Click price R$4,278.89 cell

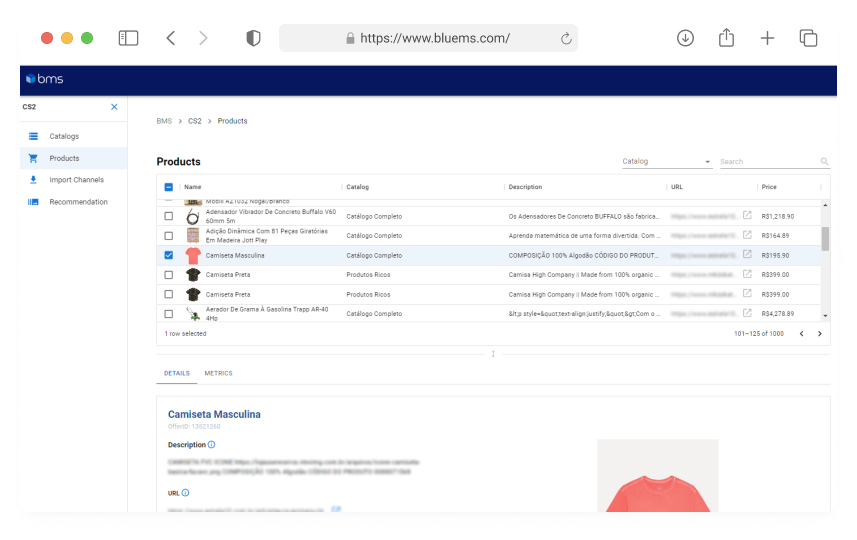point(777,314)
